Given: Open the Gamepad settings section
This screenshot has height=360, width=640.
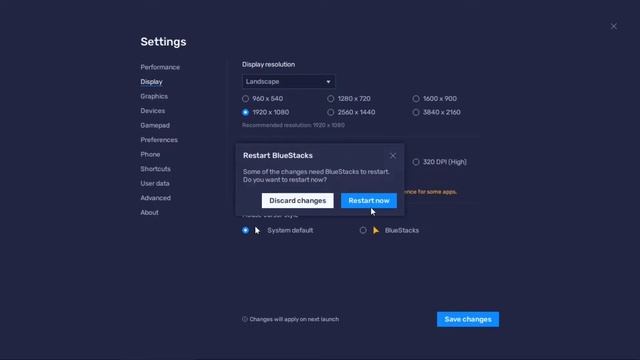Looking at the screenshot, I should 155,125.
